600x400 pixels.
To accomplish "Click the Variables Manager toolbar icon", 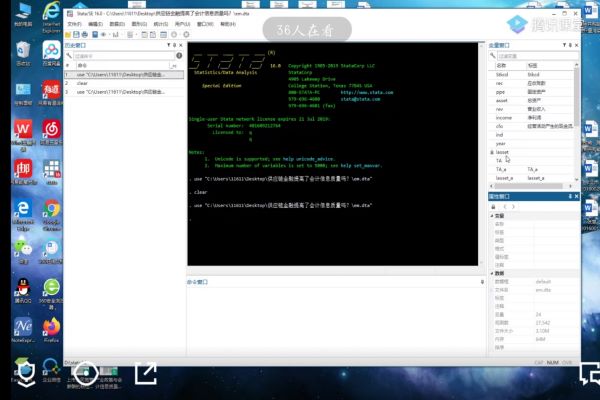I will coord(163,35).
